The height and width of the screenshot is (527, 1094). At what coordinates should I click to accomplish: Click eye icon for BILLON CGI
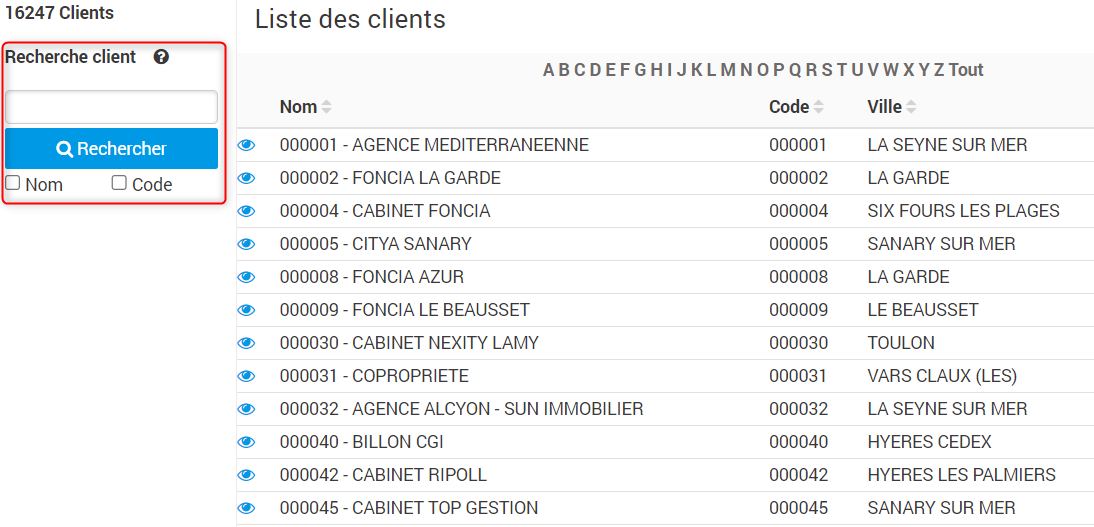click(x=246, y=442)
